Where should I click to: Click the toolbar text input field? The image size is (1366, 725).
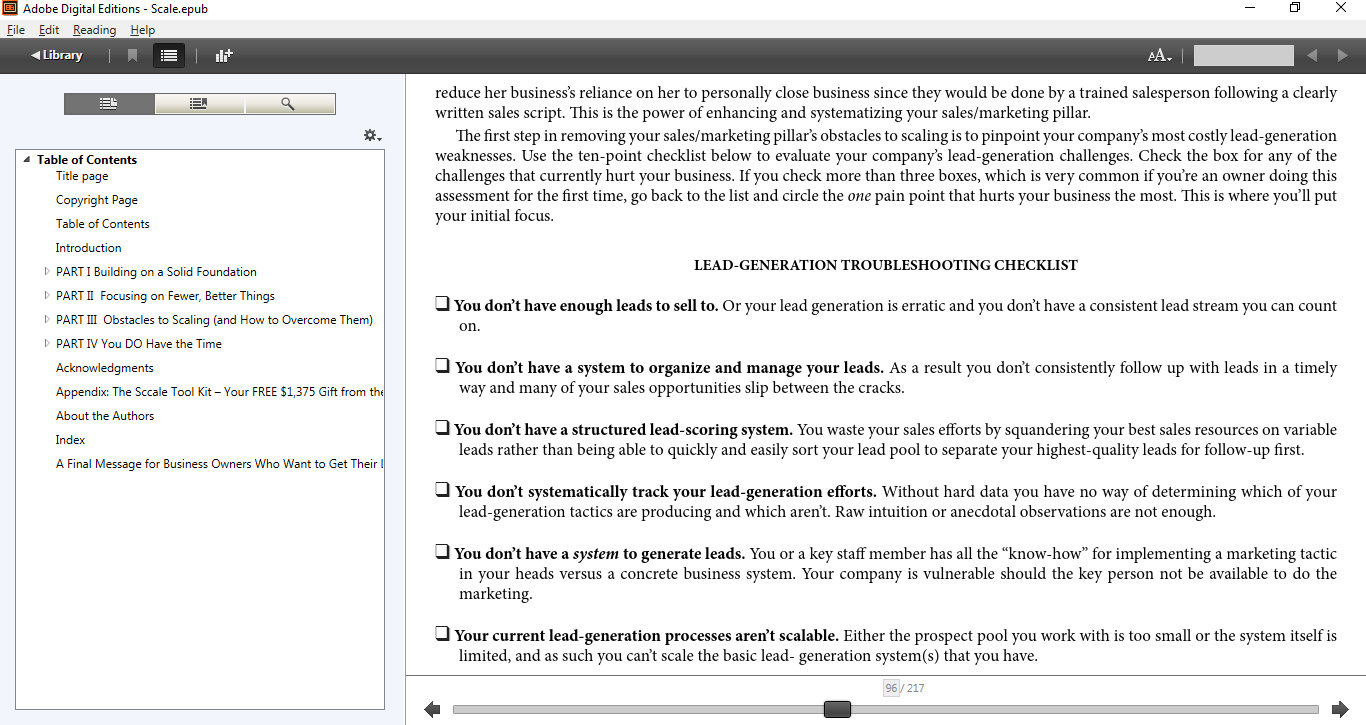(1243, 56)
